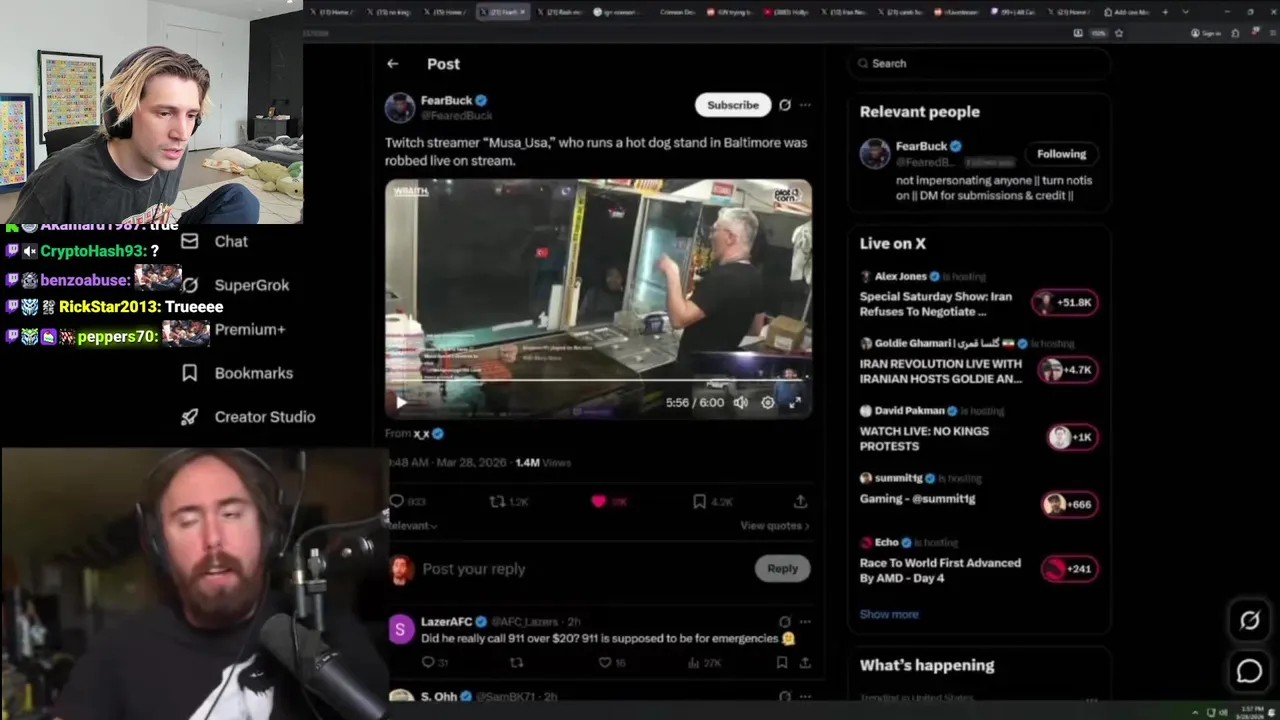
Task: Bookmark LazerAFC comment
Action: coord(782,662)
